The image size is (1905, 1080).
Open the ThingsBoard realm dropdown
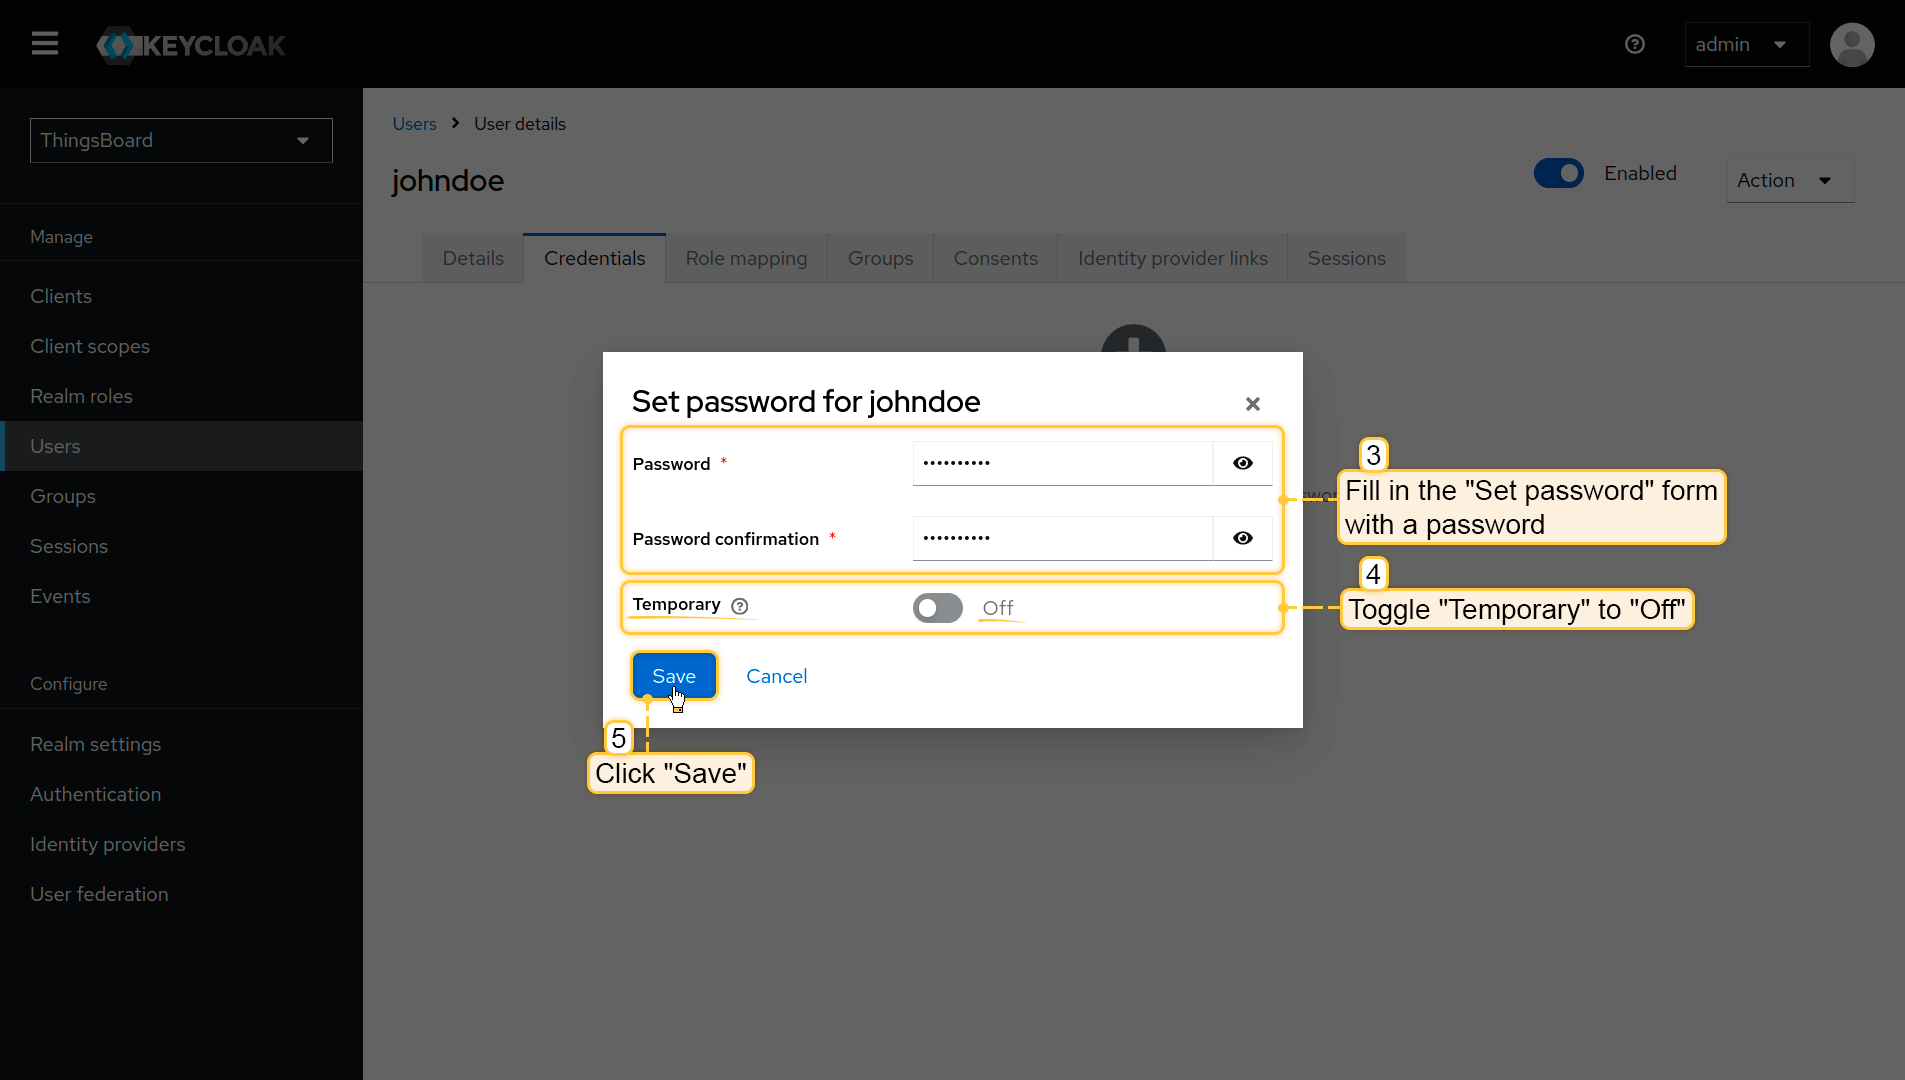181,140
